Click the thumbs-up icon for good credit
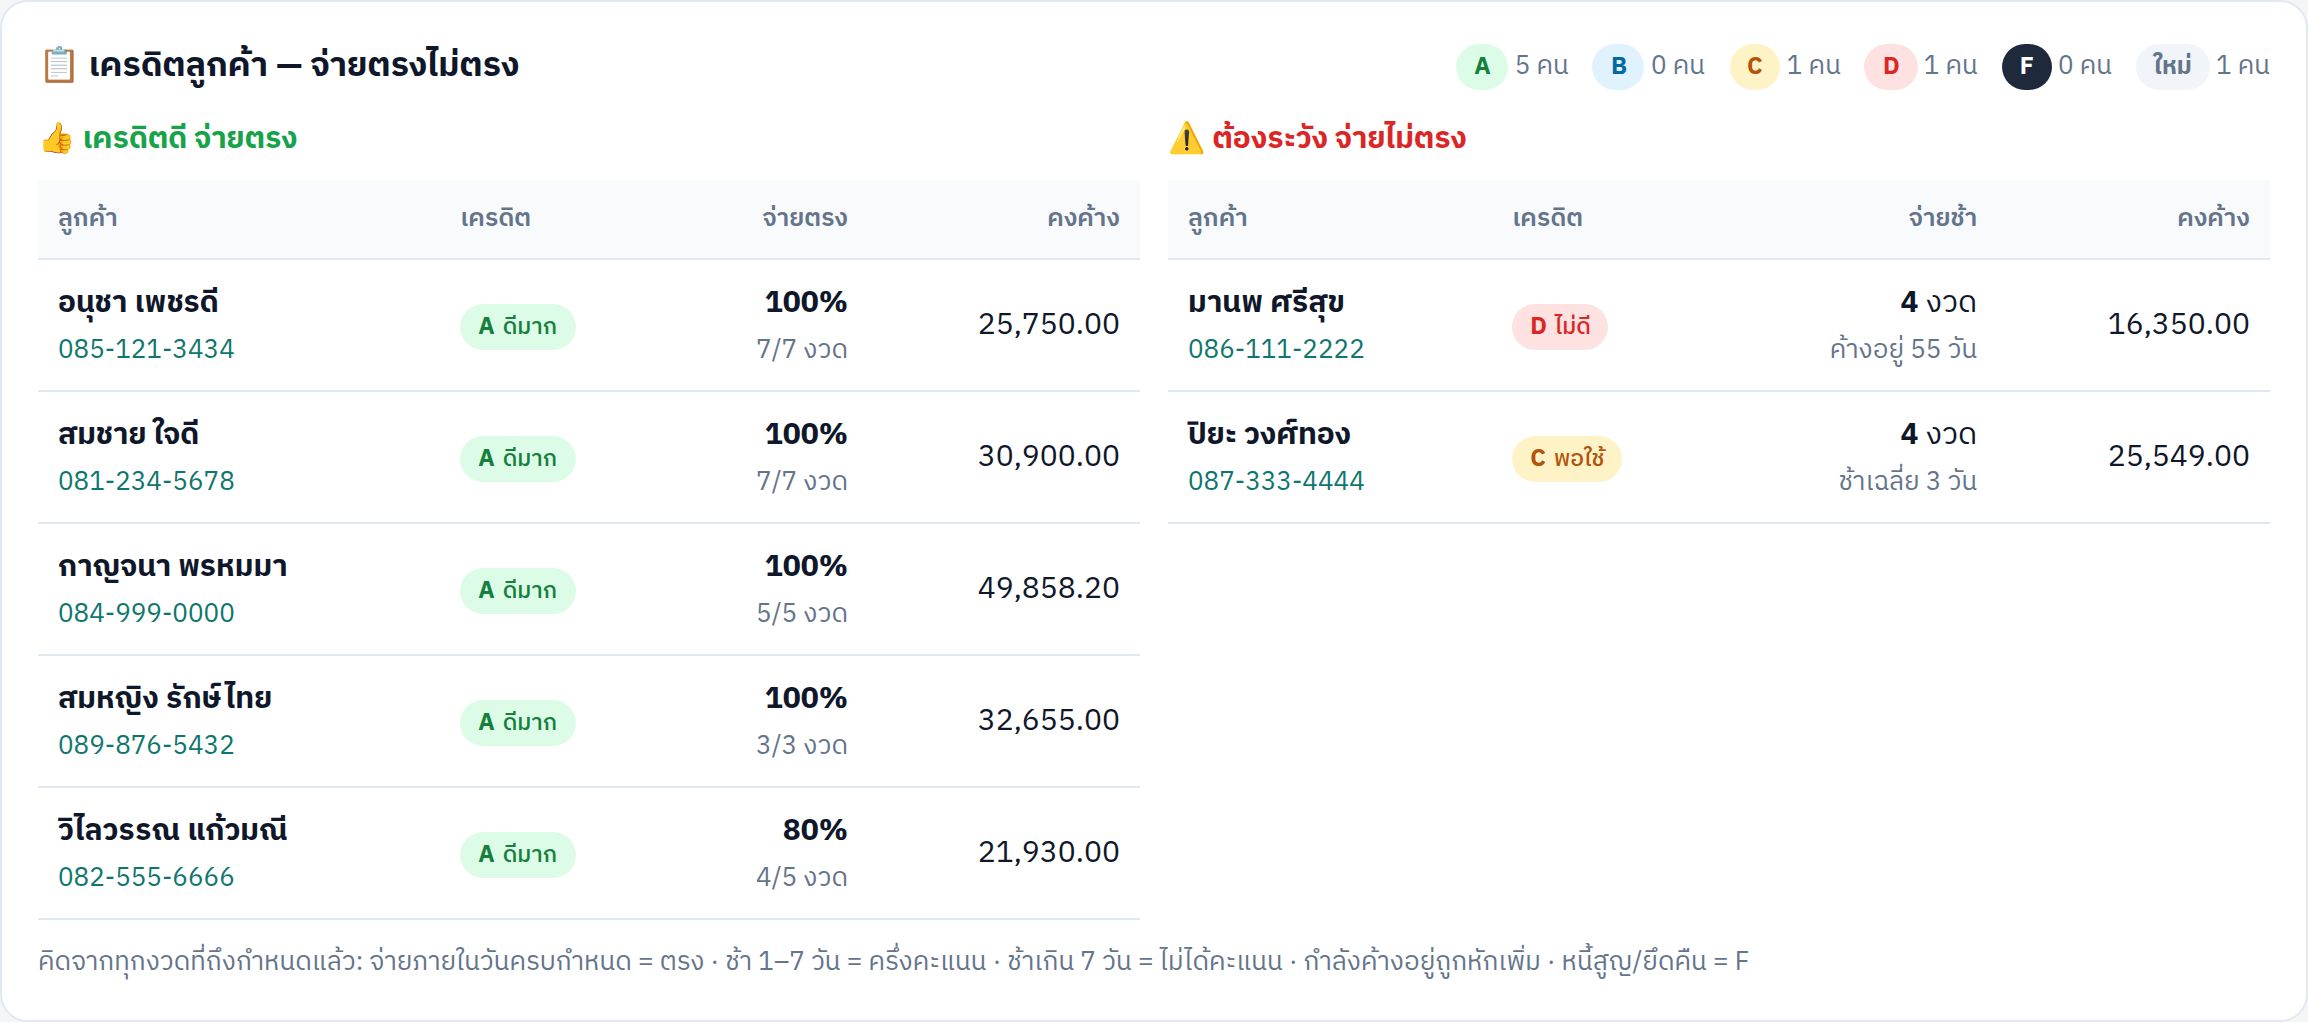The height and width of the screenshot is (1022, 2308). (x=57, y=138)
